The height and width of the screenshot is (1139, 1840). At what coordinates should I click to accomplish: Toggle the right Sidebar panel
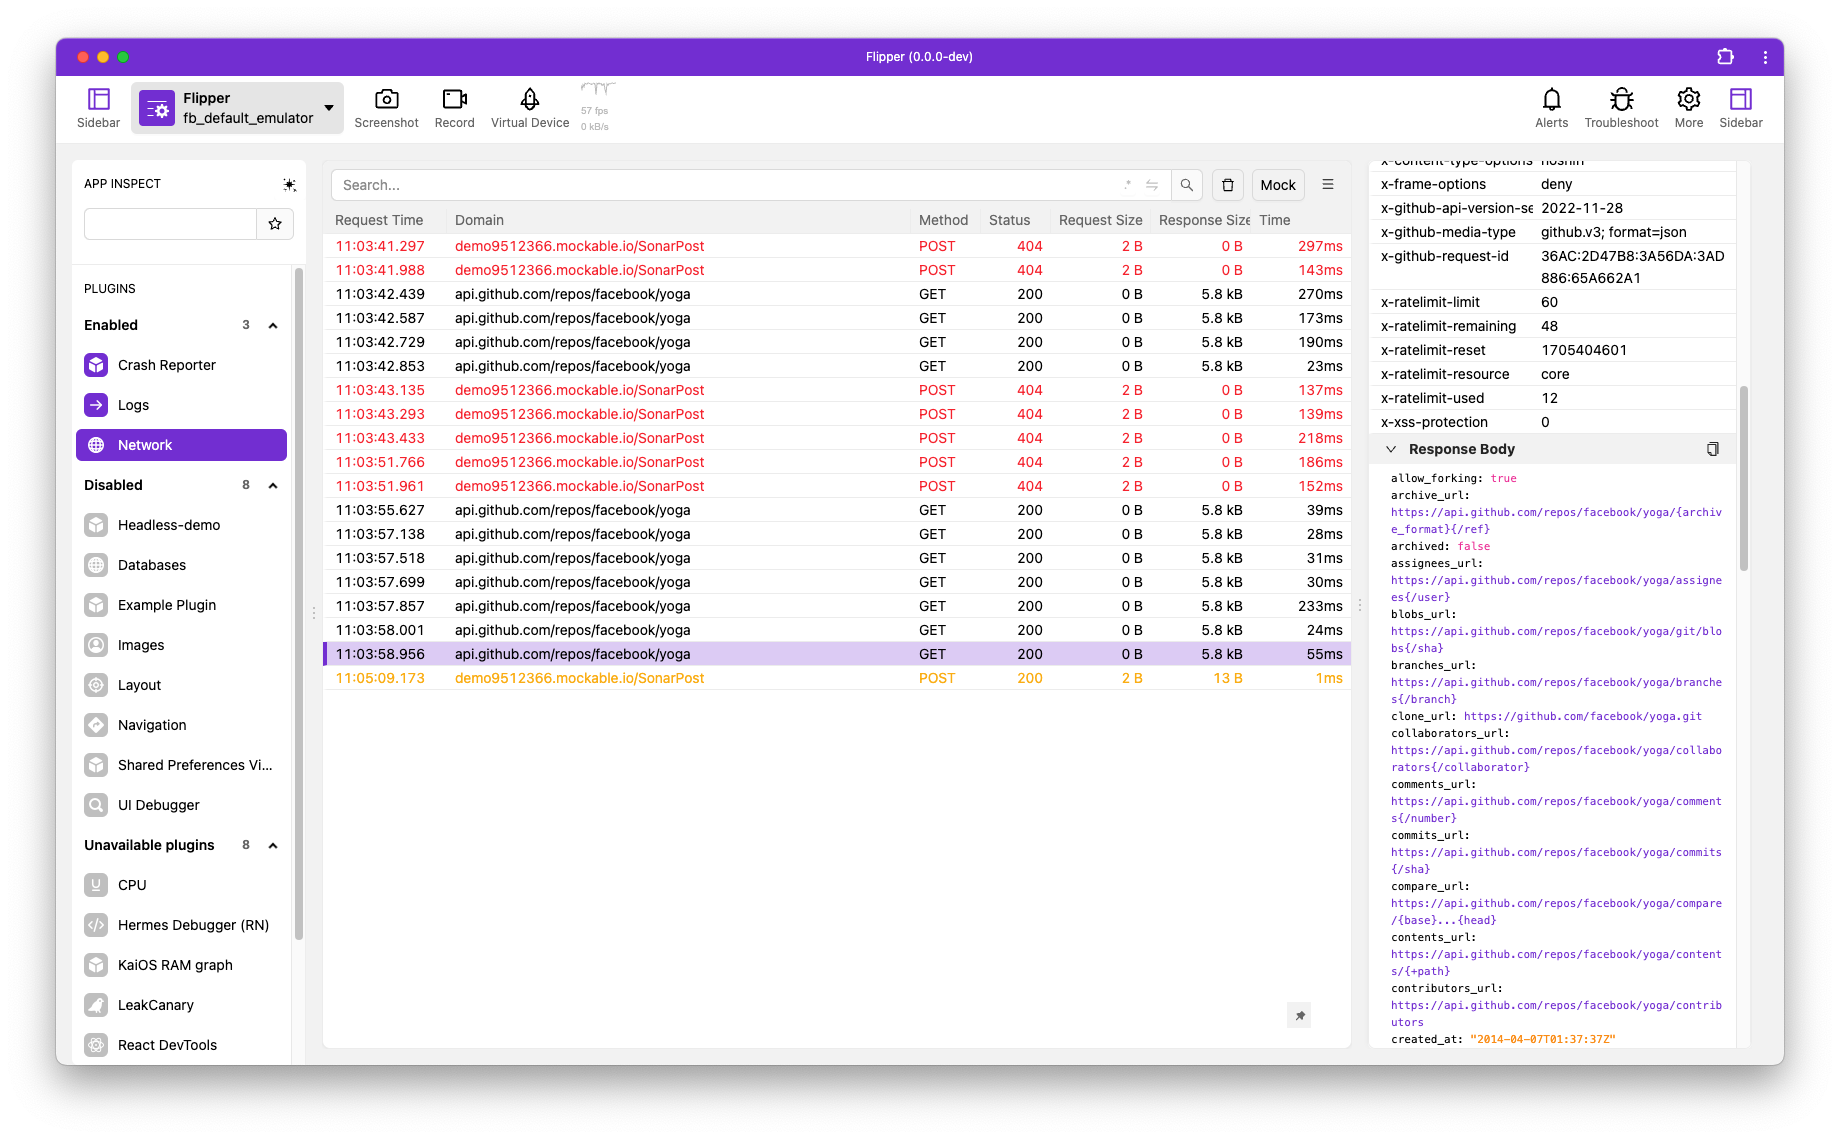[1741, 108]
